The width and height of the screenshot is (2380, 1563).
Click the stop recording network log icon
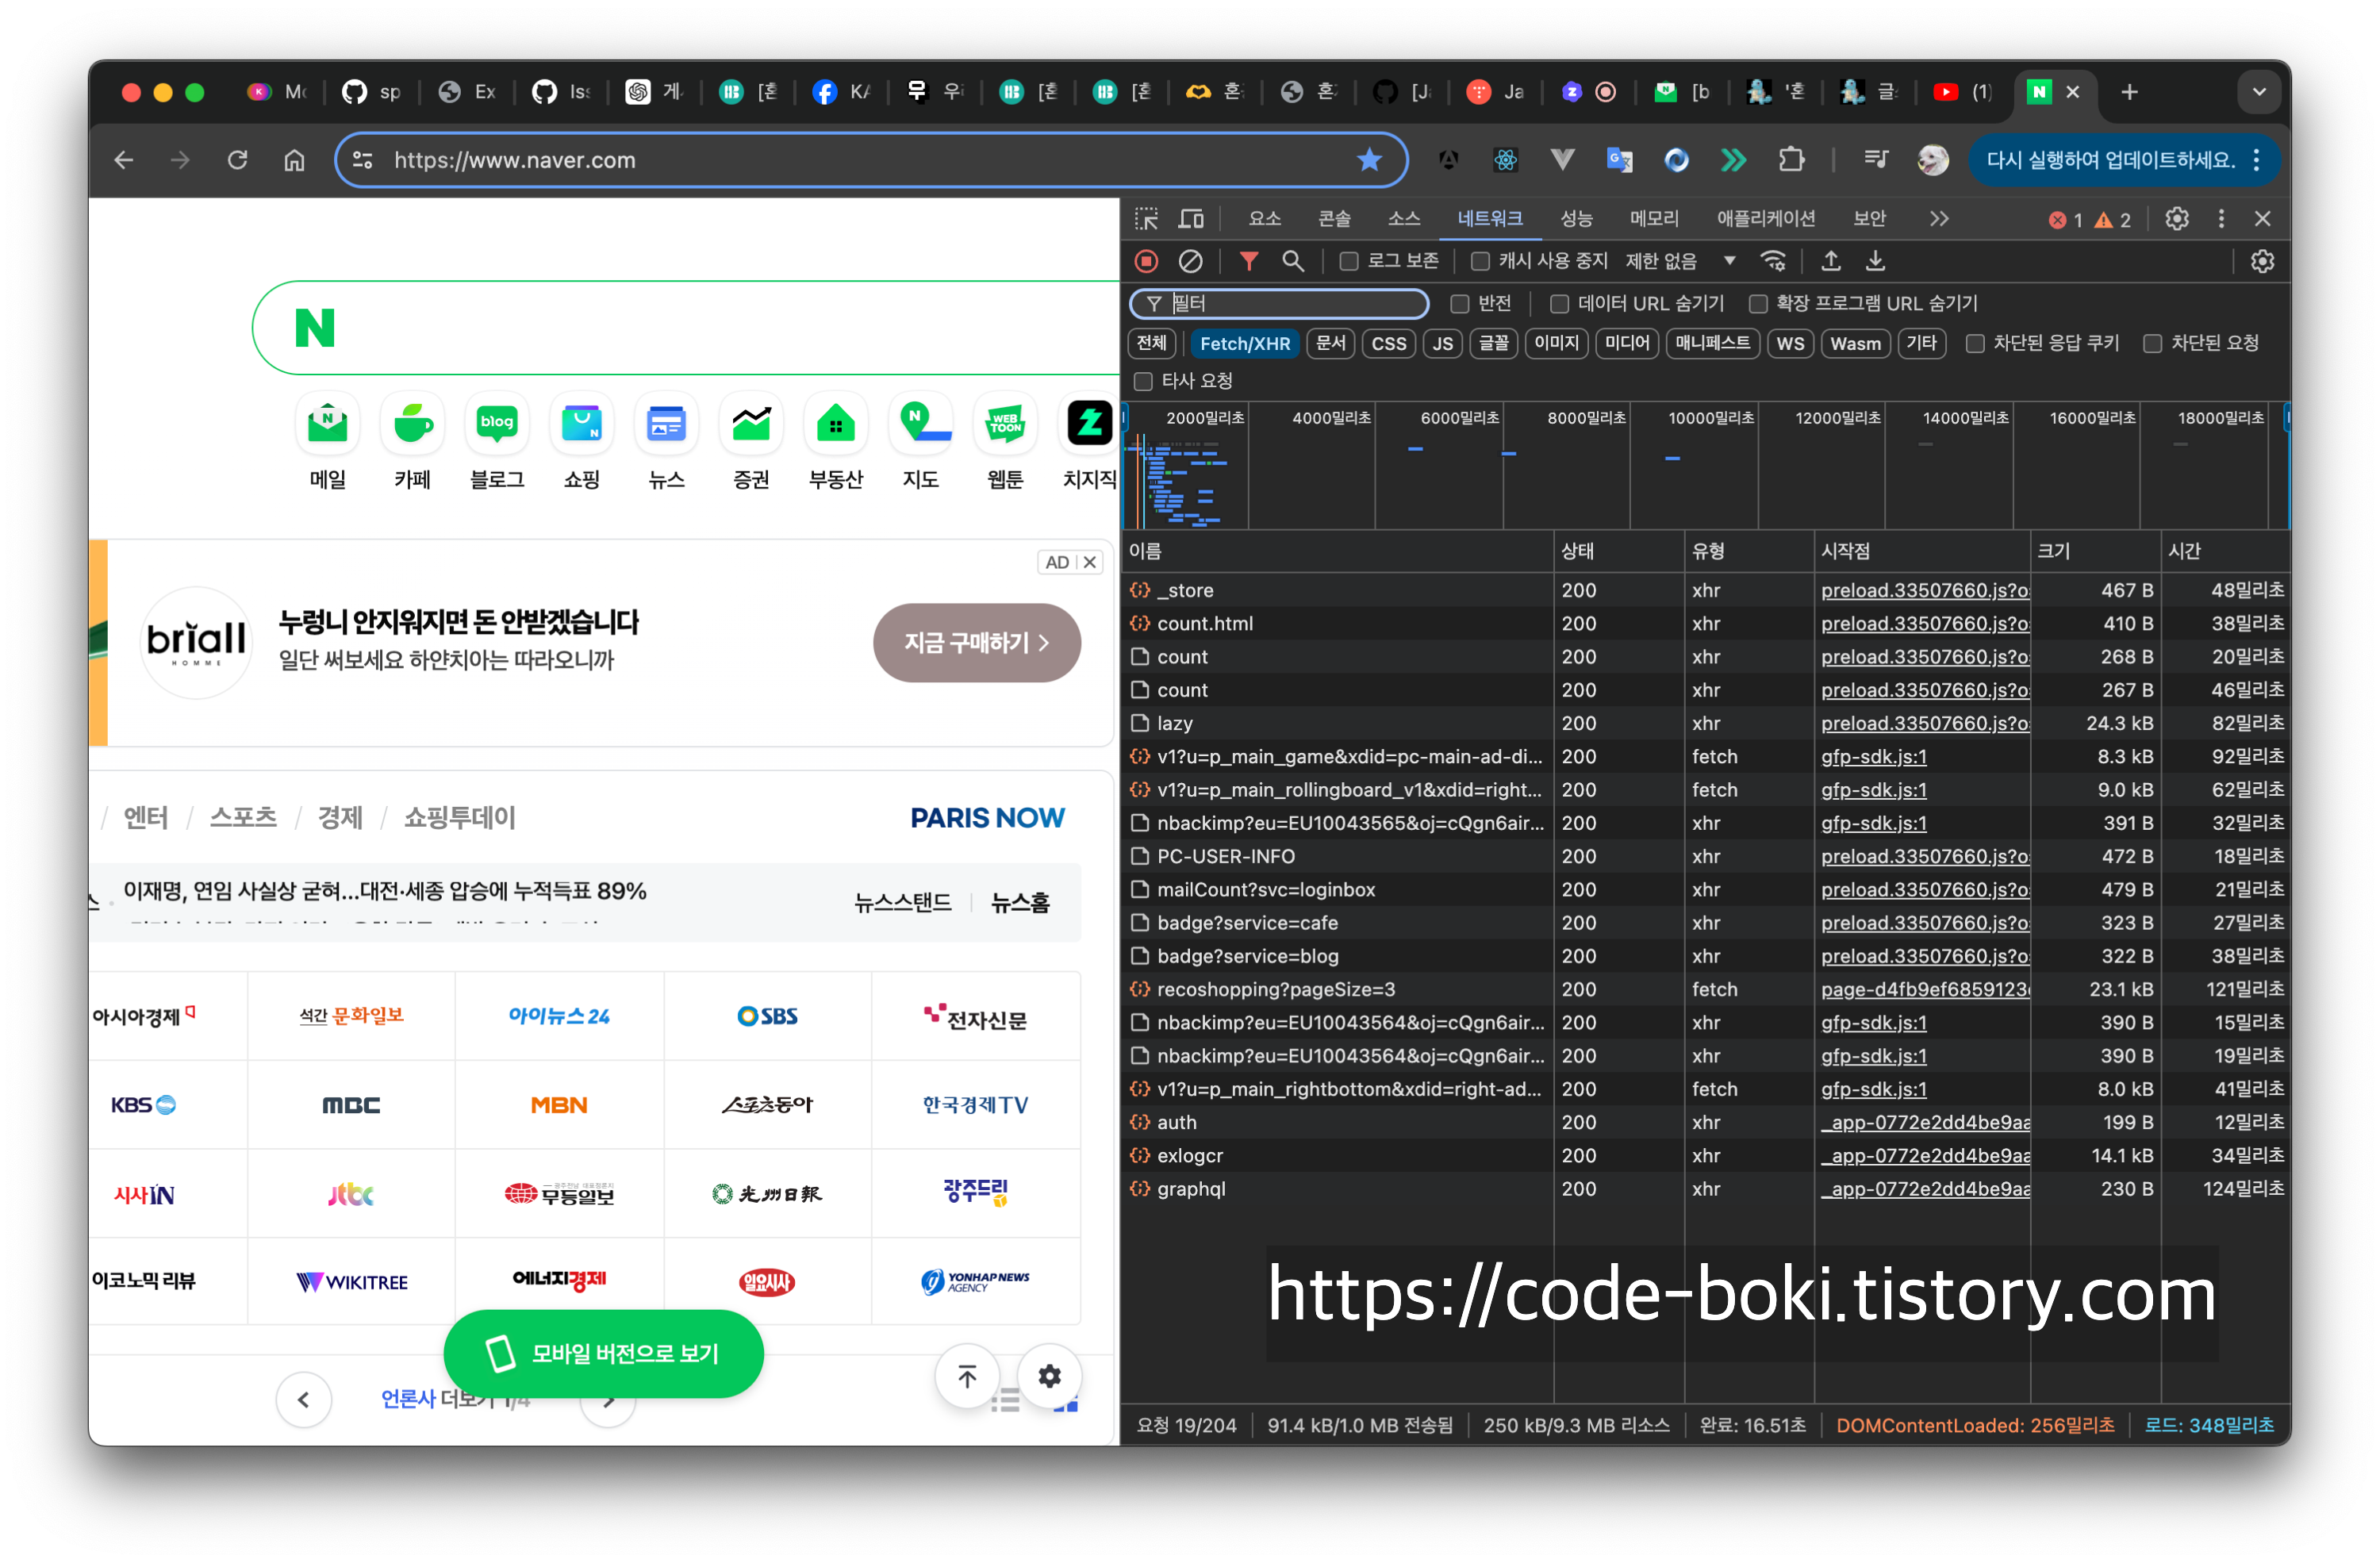coord(1146,261)
